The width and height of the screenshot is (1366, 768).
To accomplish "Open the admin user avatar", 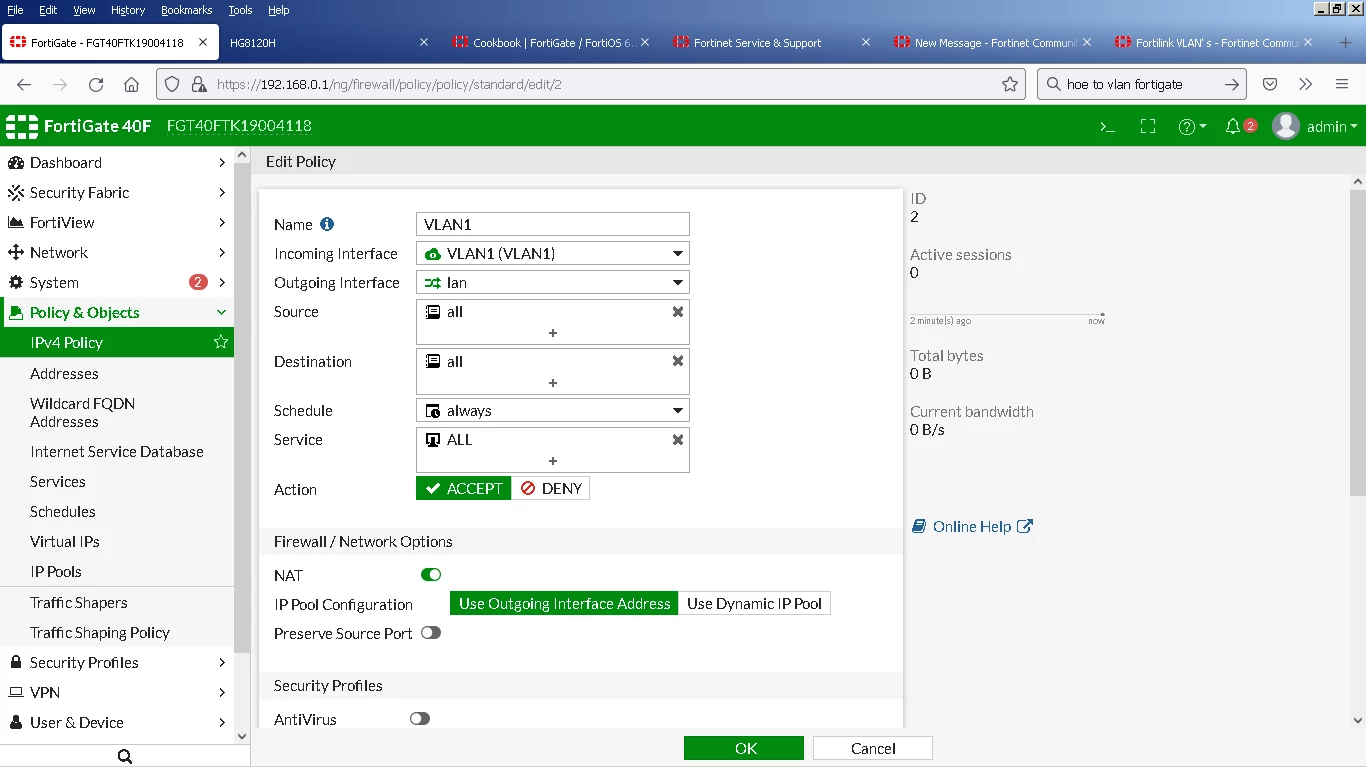I will (1286, 126).
